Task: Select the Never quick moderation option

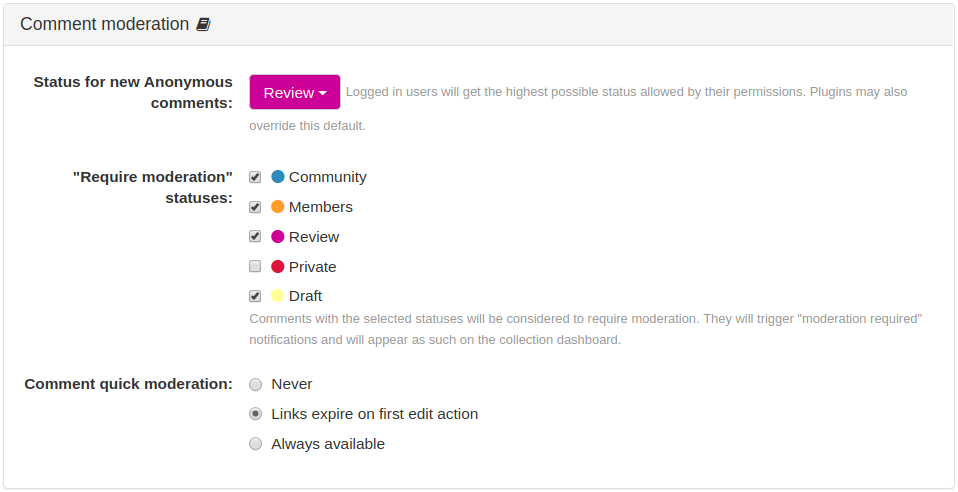Action: pyautogui.click(x=255, y=384)
